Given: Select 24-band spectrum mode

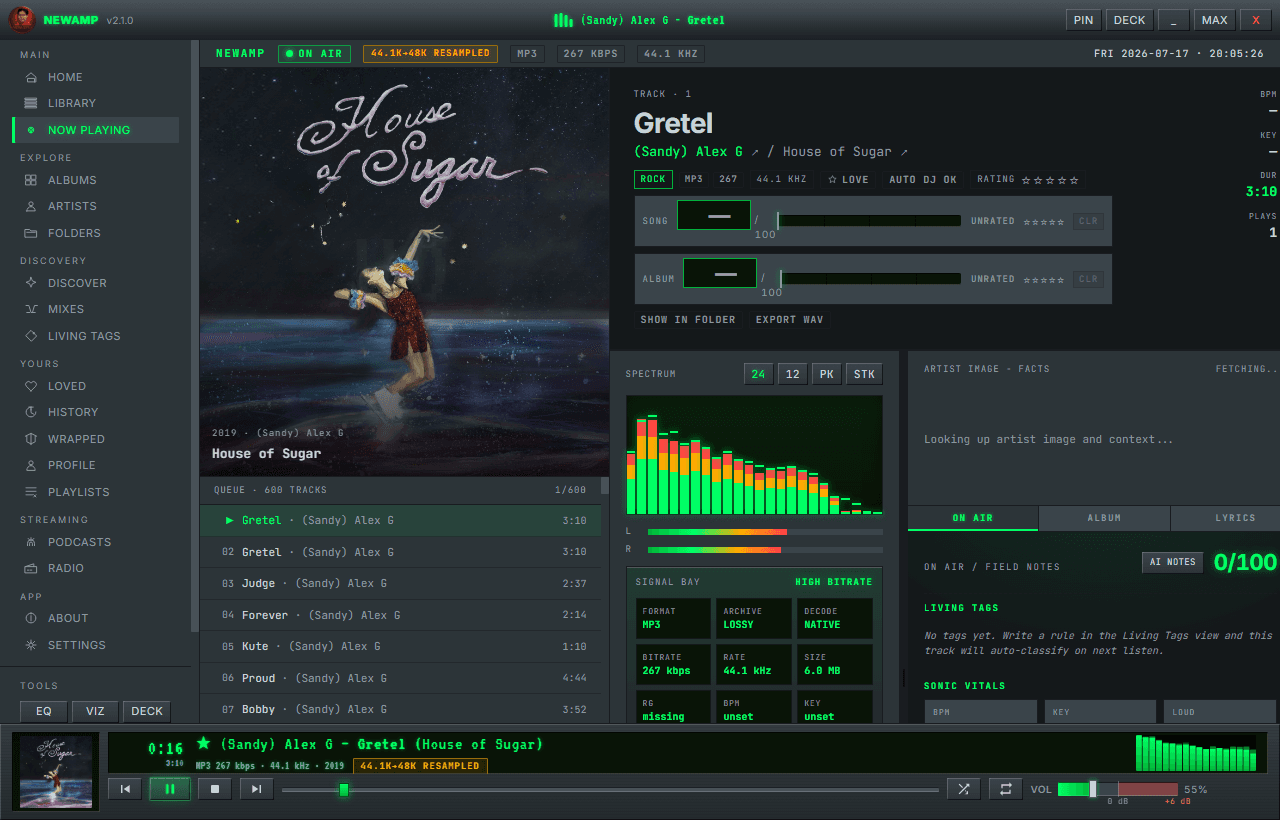Looking at the screenshot, I should pos(758,374).
